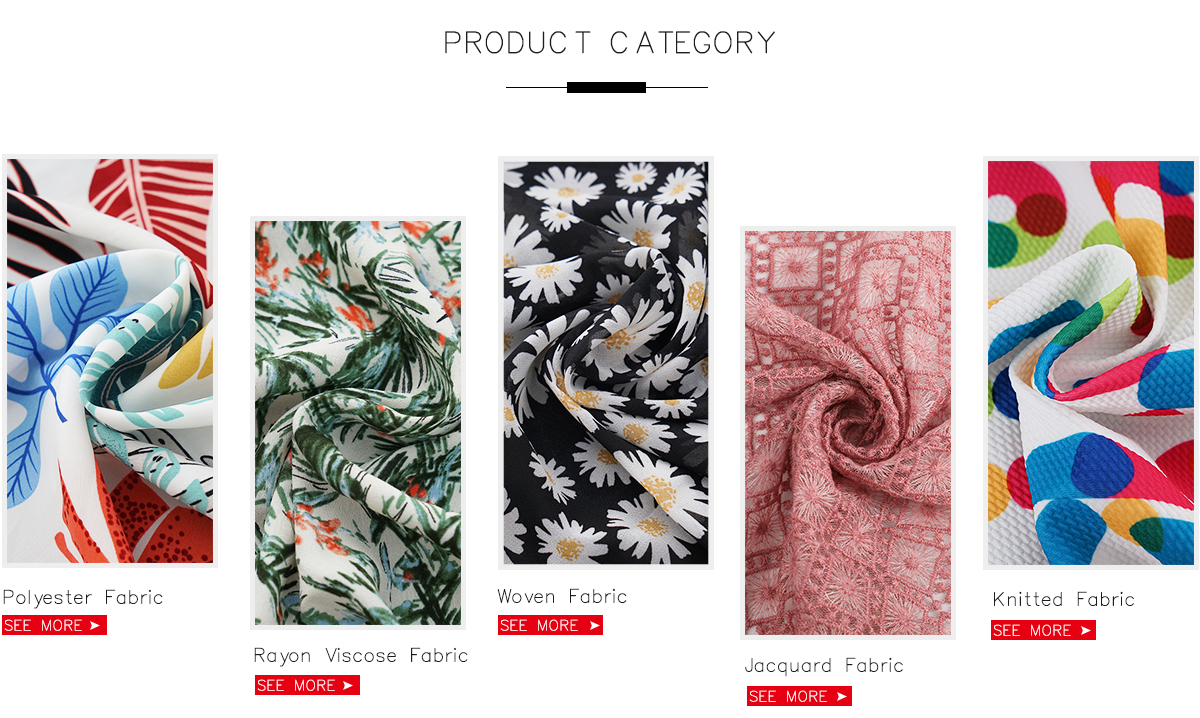Click arrow icon on Jacquard SEE MORE button

842,696
